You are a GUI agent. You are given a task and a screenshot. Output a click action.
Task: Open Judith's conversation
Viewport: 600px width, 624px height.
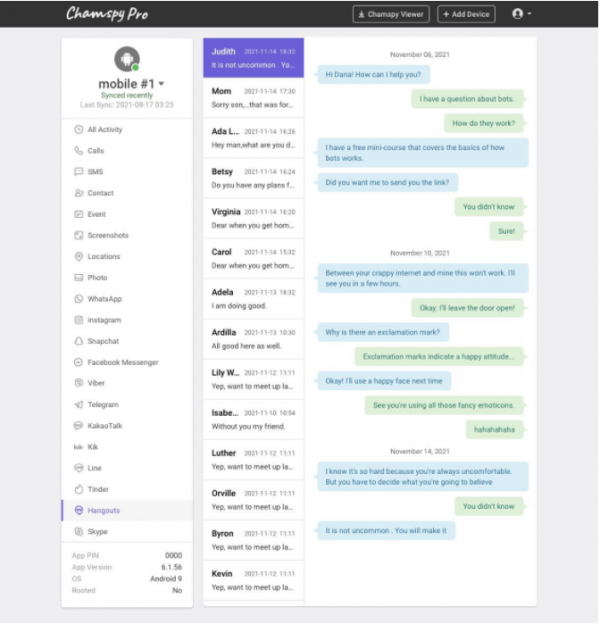click(253, 58)
